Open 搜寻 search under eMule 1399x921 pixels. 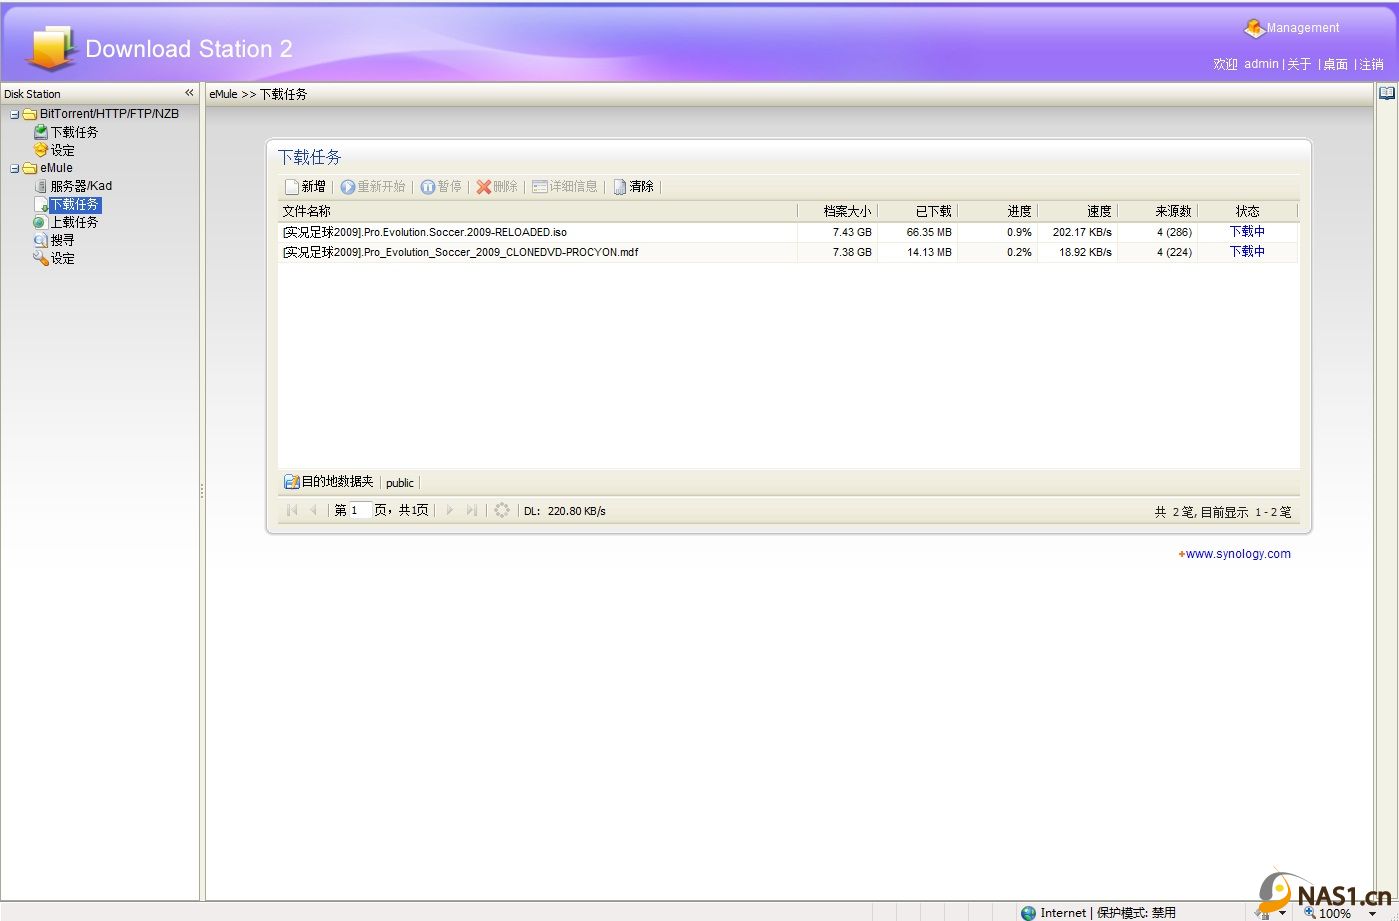(x=62, y=240)
